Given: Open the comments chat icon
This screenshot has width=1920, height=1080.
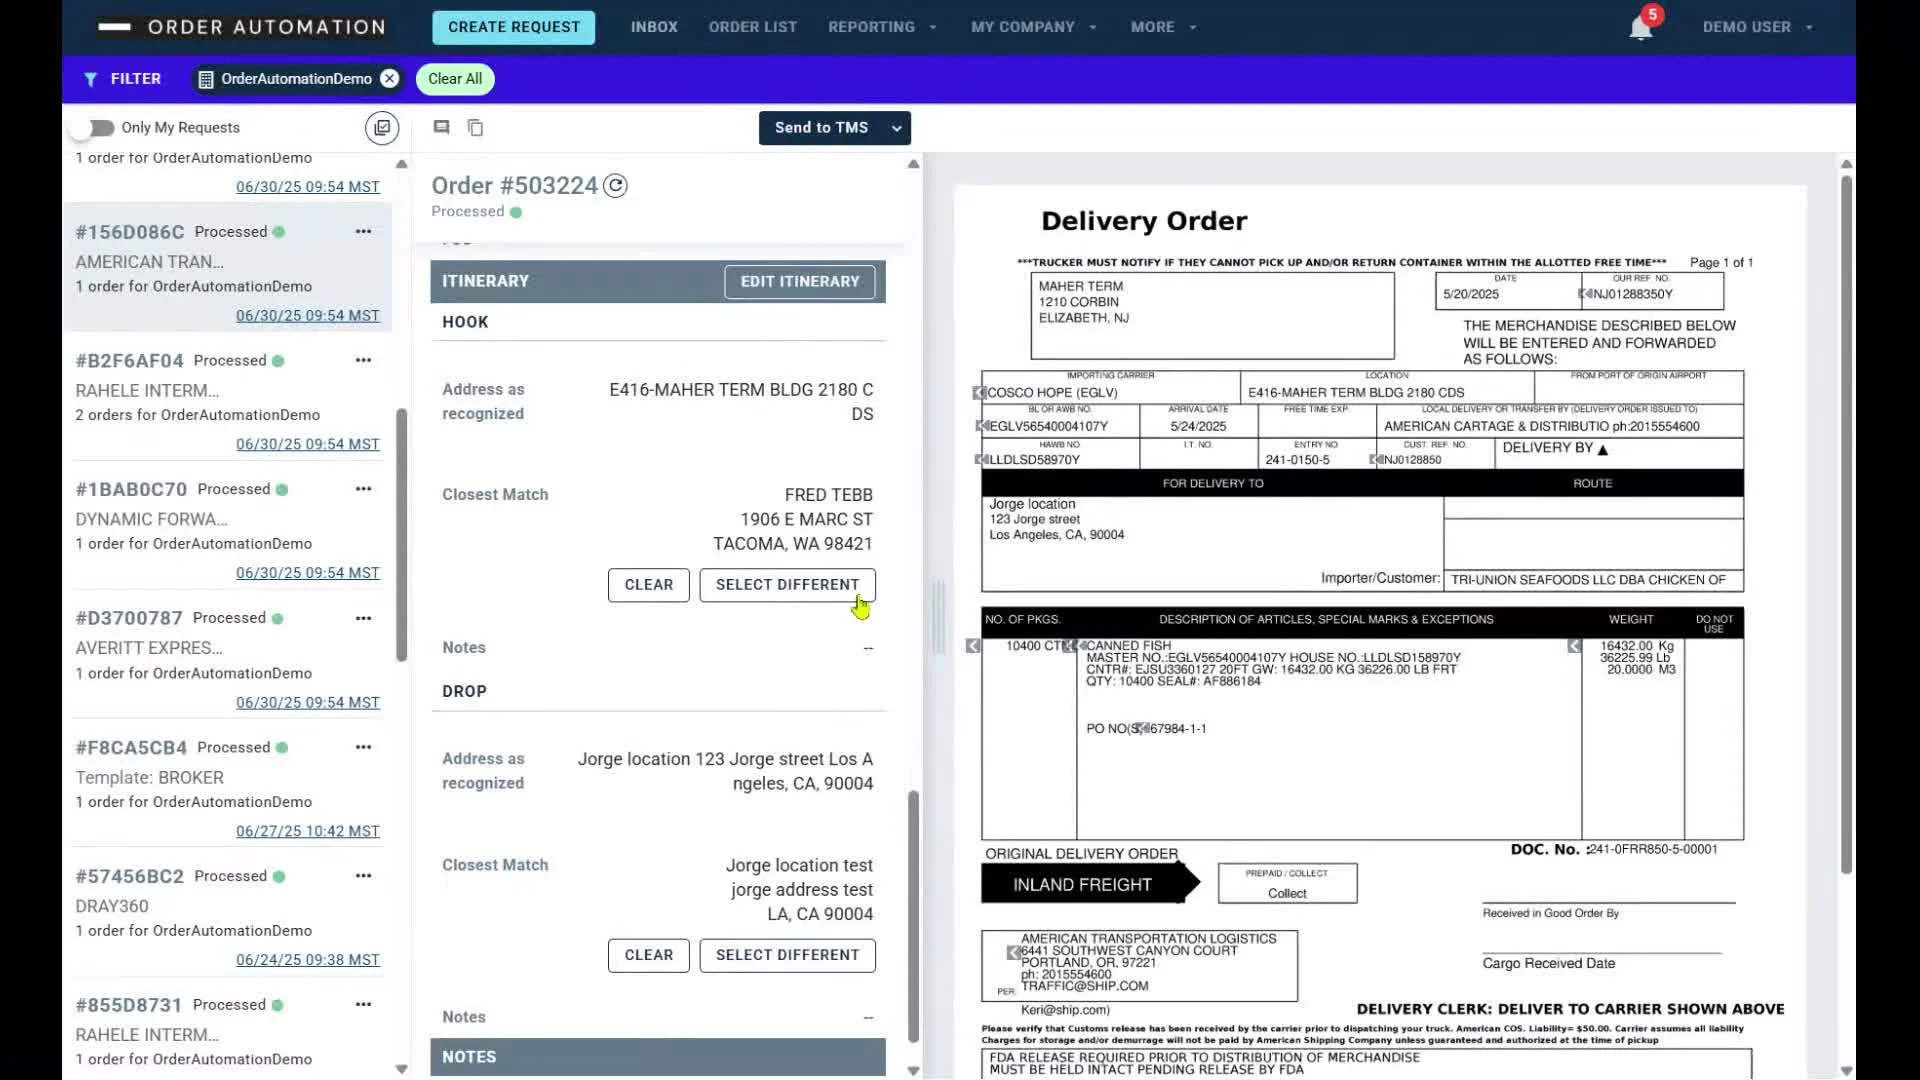Looking at the screenshot, I should tap(441, 127).
